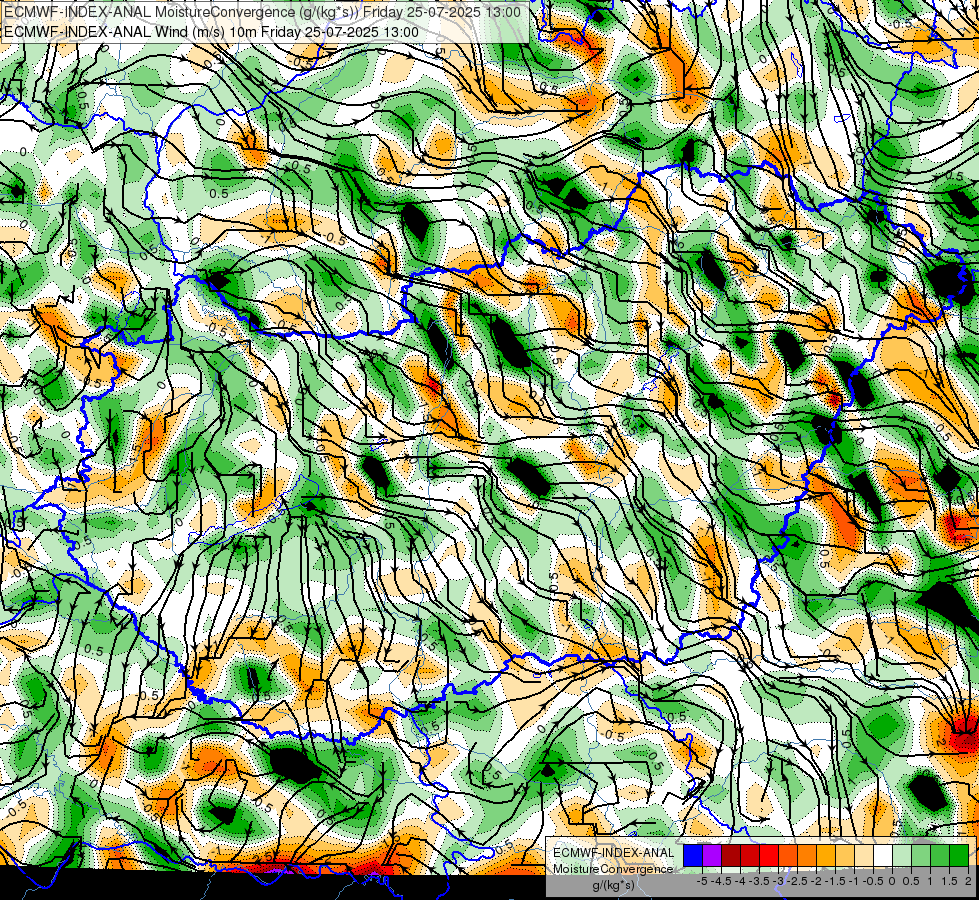Viewport: 979px width, 900px height.
Task: Click the legend title 'ECMWF-INDEX-ANAL'
Action: click(613, 853)
